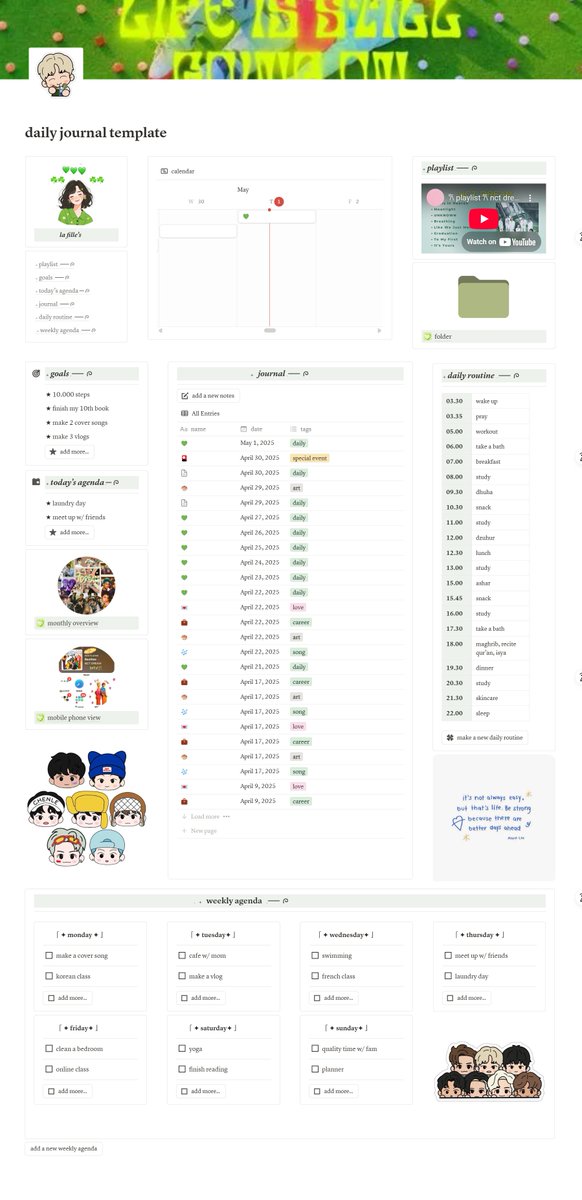Click the three dots next to "Load more"

pyautogui.click(x=226, y=816)
